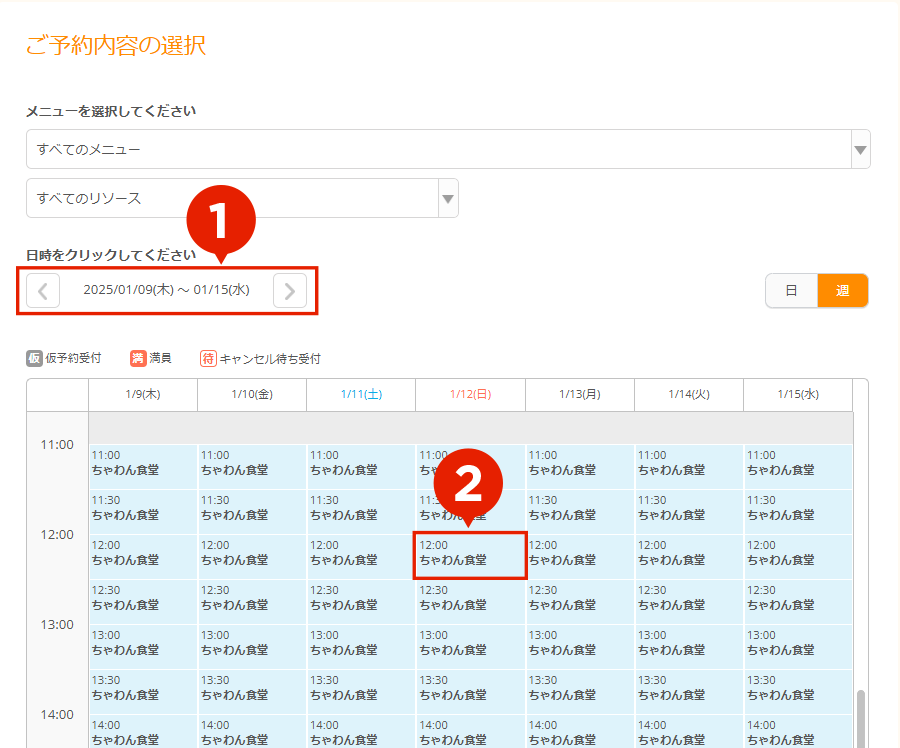This screenshot has height=748, width=900.
Task: Open the すべてのリソース dropdown
Action: pos(232,198)
